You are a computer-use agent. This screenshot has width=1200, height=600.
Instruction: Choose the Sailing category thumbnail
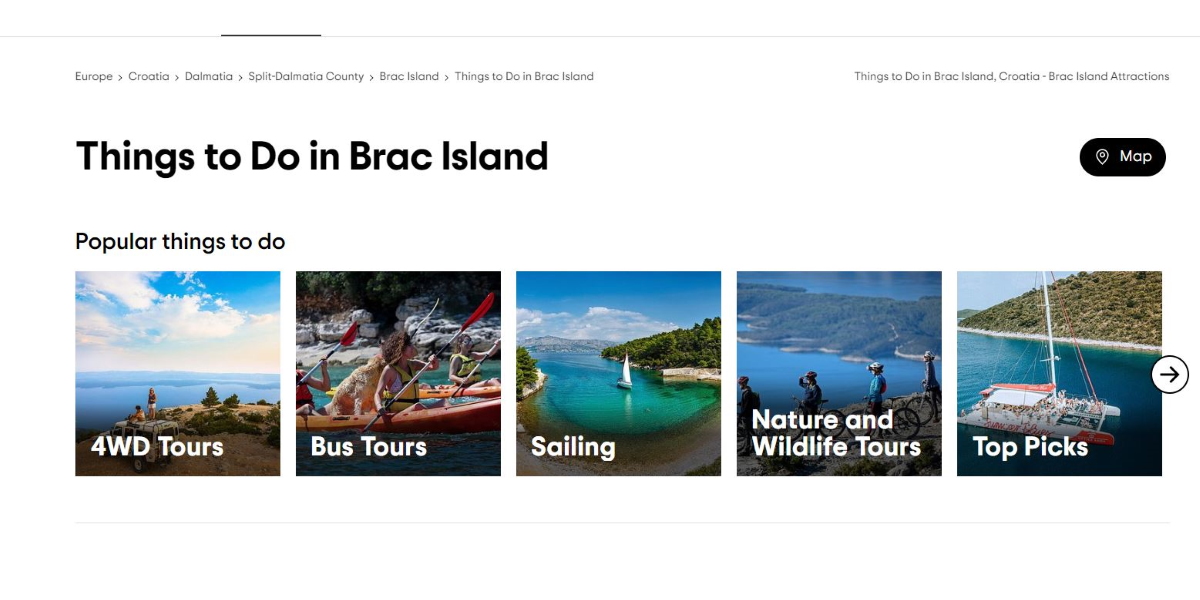tap(618, 373)
